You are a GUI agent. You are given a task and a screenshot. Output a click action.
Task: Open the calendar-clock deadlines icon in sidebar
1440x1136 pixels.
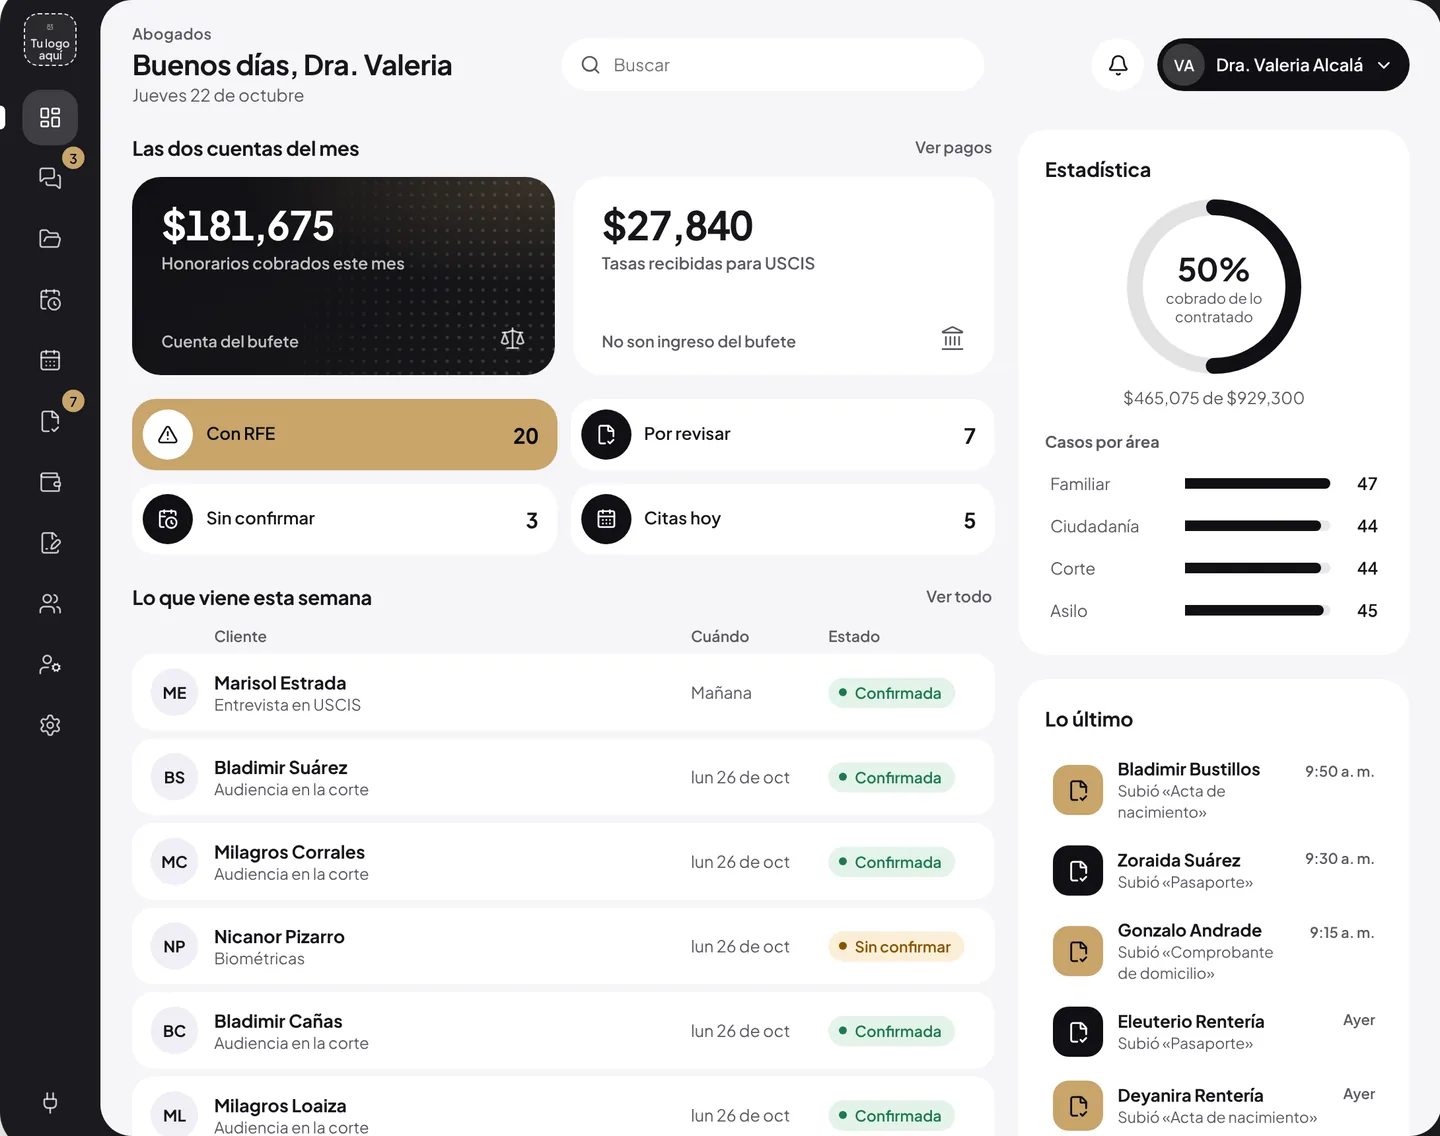50,300
